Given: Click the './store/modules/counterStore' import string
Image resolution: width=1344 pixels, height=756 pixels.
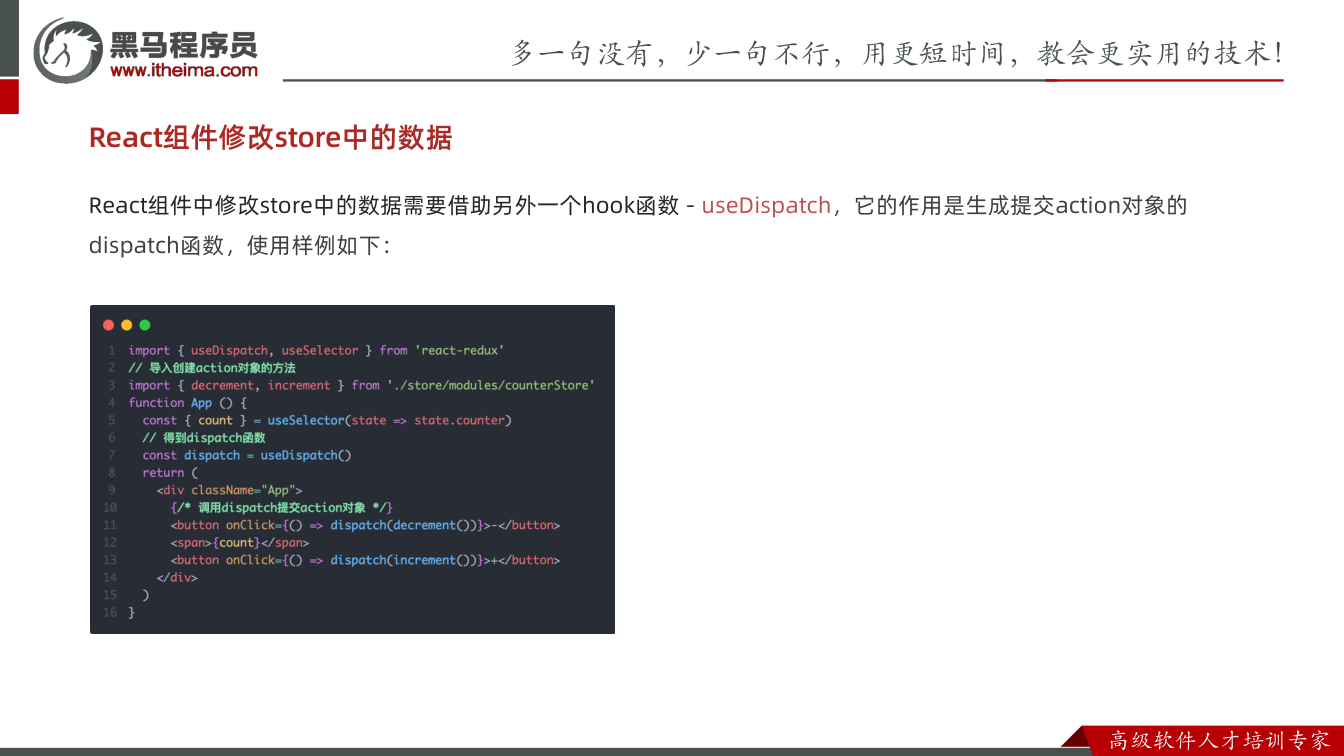Looking at the screenshot, I should click(x=491, y=385).
